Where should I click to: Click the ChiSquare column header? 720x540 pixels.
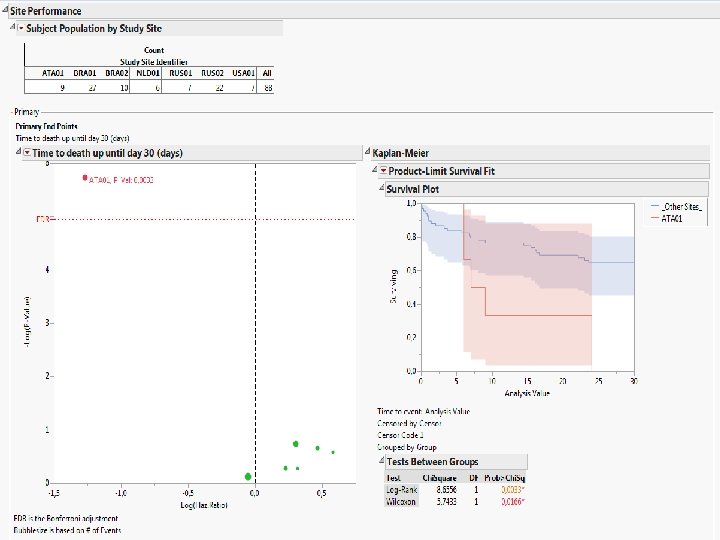(x=439, y=478)
